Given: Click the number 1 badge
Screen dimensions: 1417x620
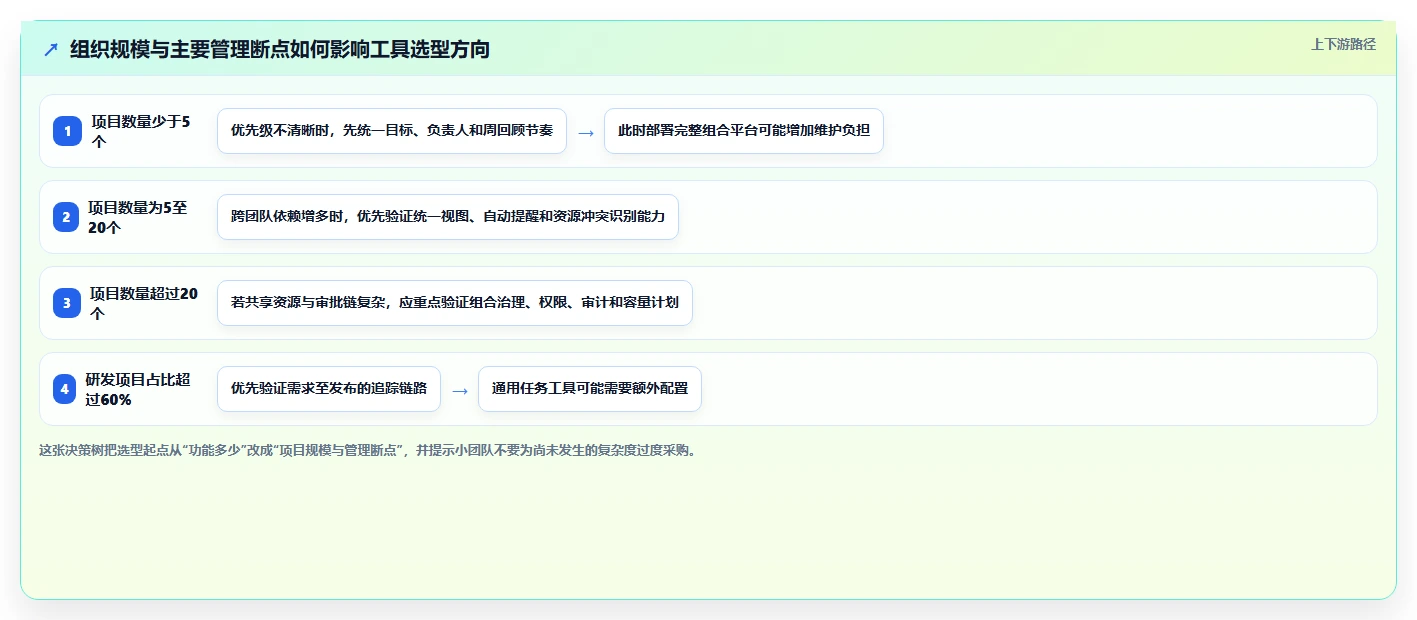Looking at the screenshot, I should coord(67,131).
